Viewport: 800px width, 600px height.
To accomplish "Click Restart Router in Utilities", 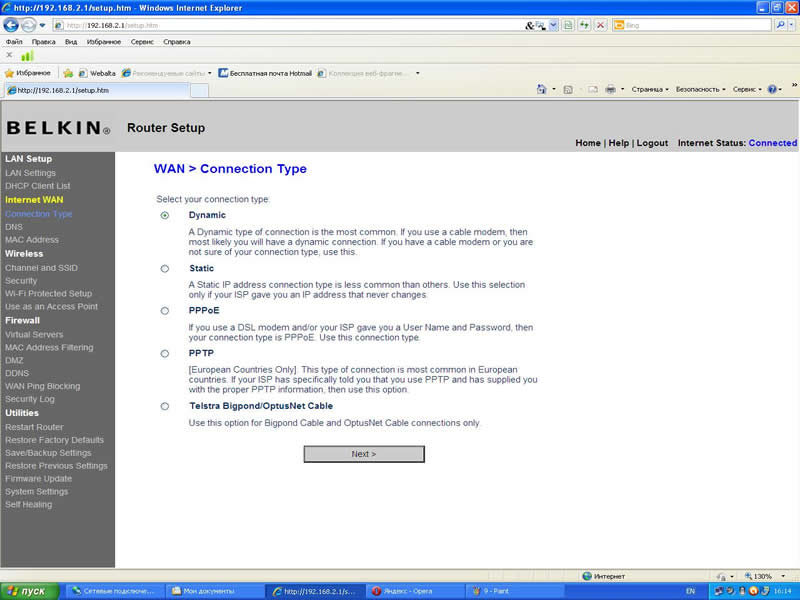I will click(34, 427).
